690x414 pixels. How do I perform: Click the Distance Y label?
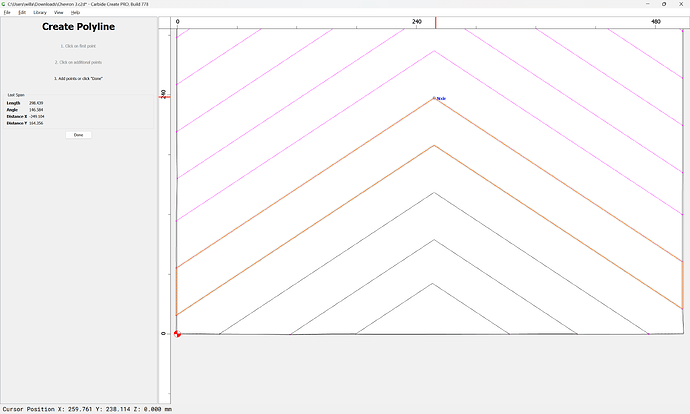click(17, 123)
